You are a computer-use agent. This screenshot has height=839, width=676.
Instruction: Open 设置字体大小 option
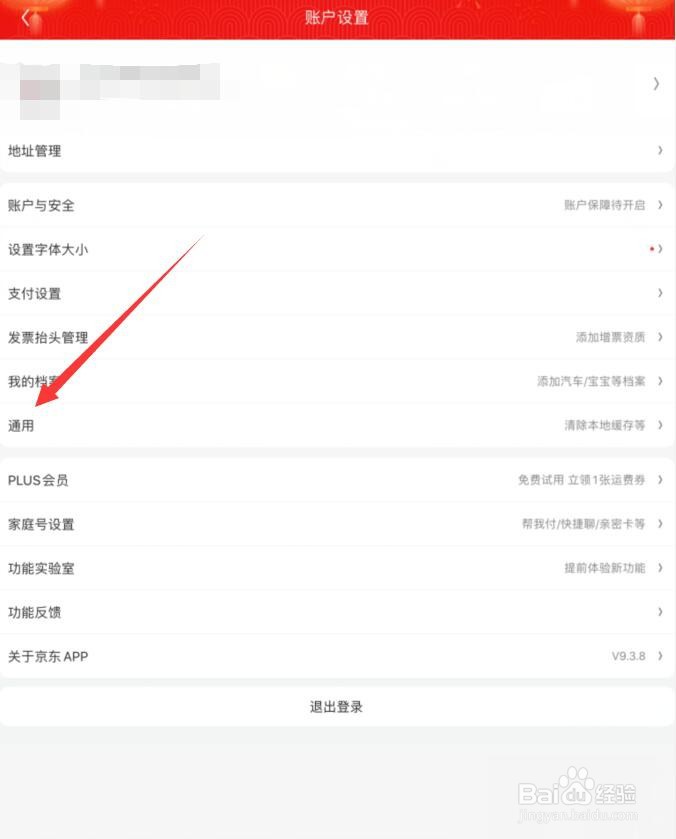tap(337, 249)
